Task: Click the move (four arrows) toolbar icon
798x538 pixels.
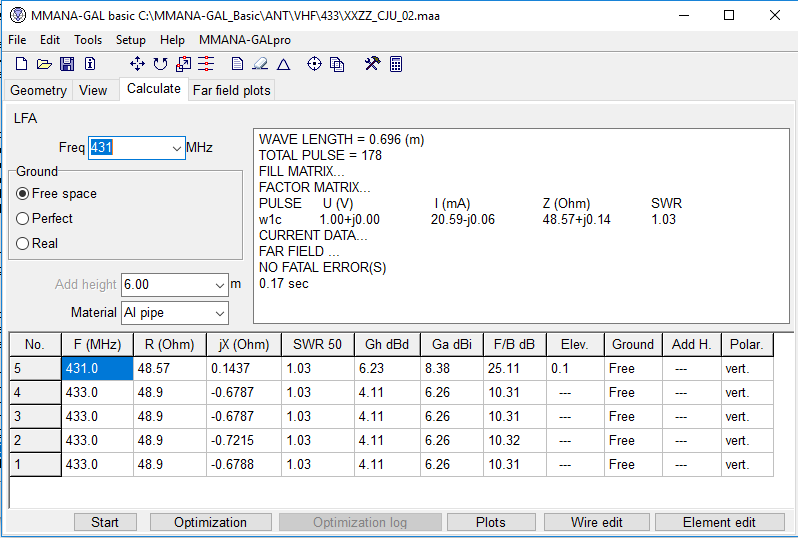Action: (x=137, y=64)
